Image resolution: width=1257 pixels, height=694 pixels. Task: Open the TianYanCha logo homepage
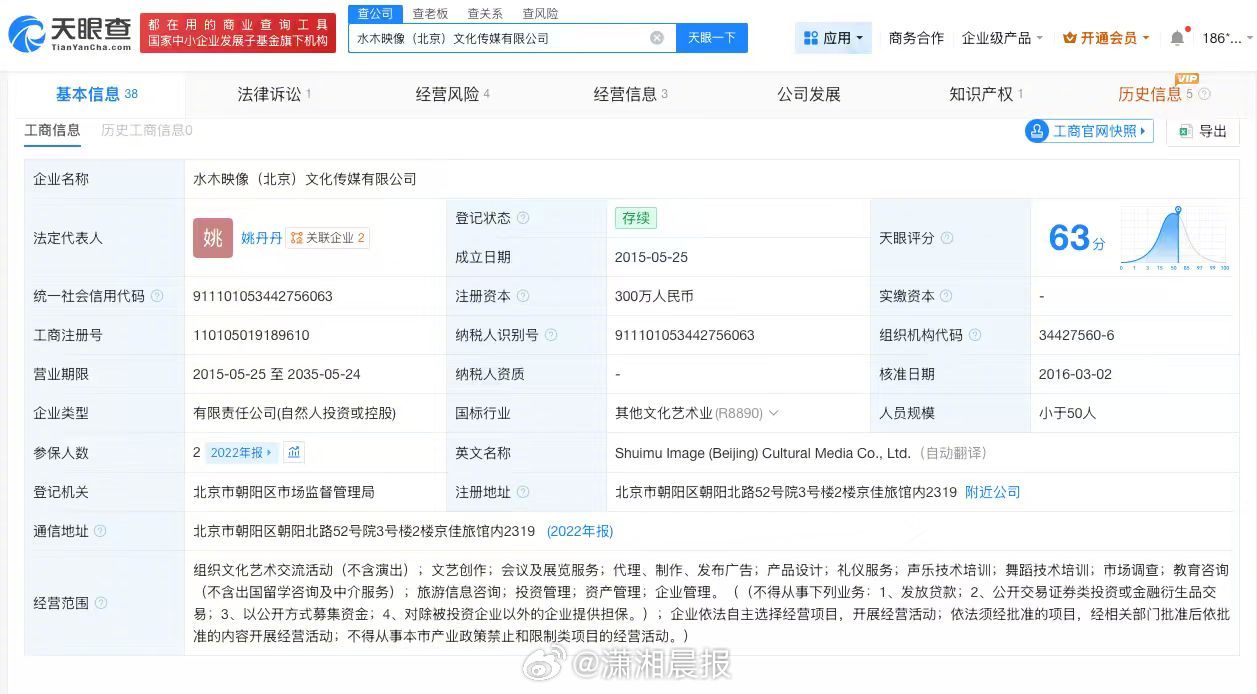70,34
